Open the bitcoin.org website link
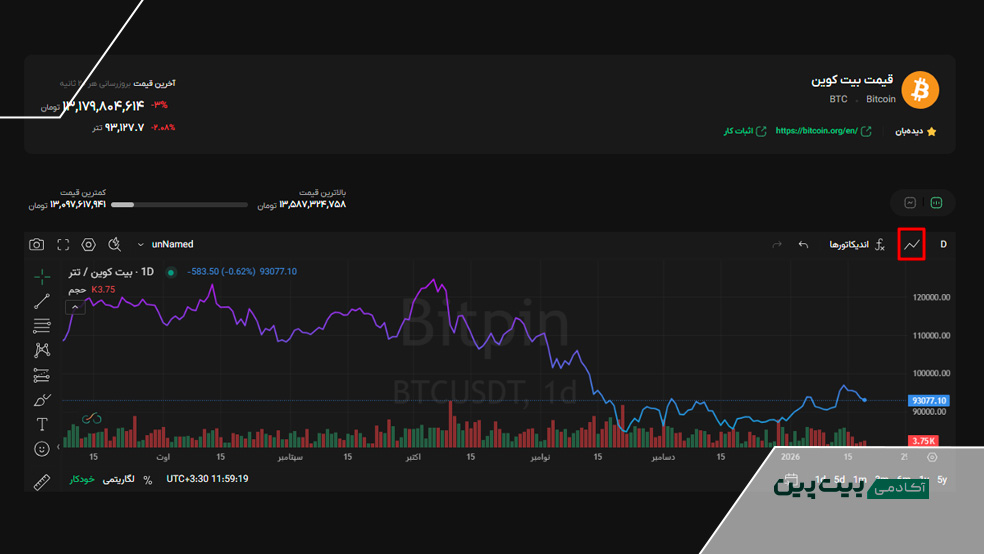The height and width of the screenshot is (554, 984). coord(817,131)
